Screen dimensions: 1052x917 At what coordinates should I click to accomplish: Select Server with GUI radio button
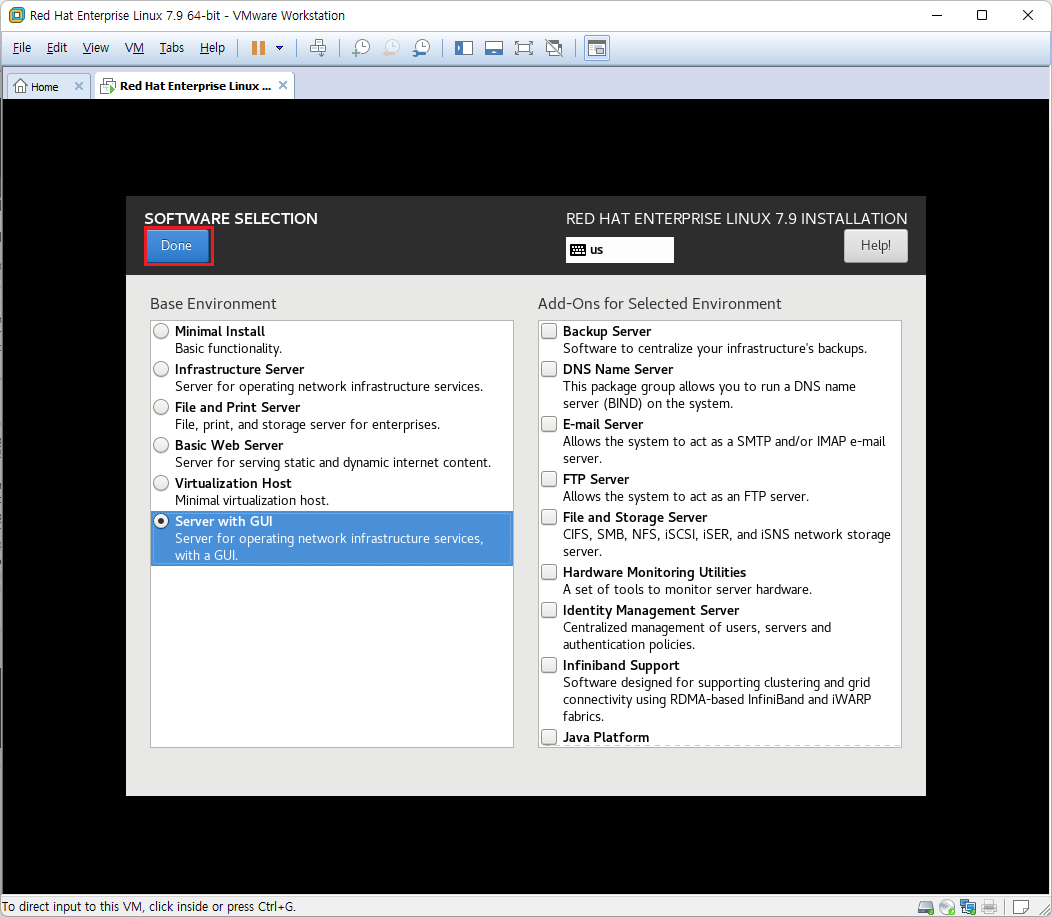point(161,521)
